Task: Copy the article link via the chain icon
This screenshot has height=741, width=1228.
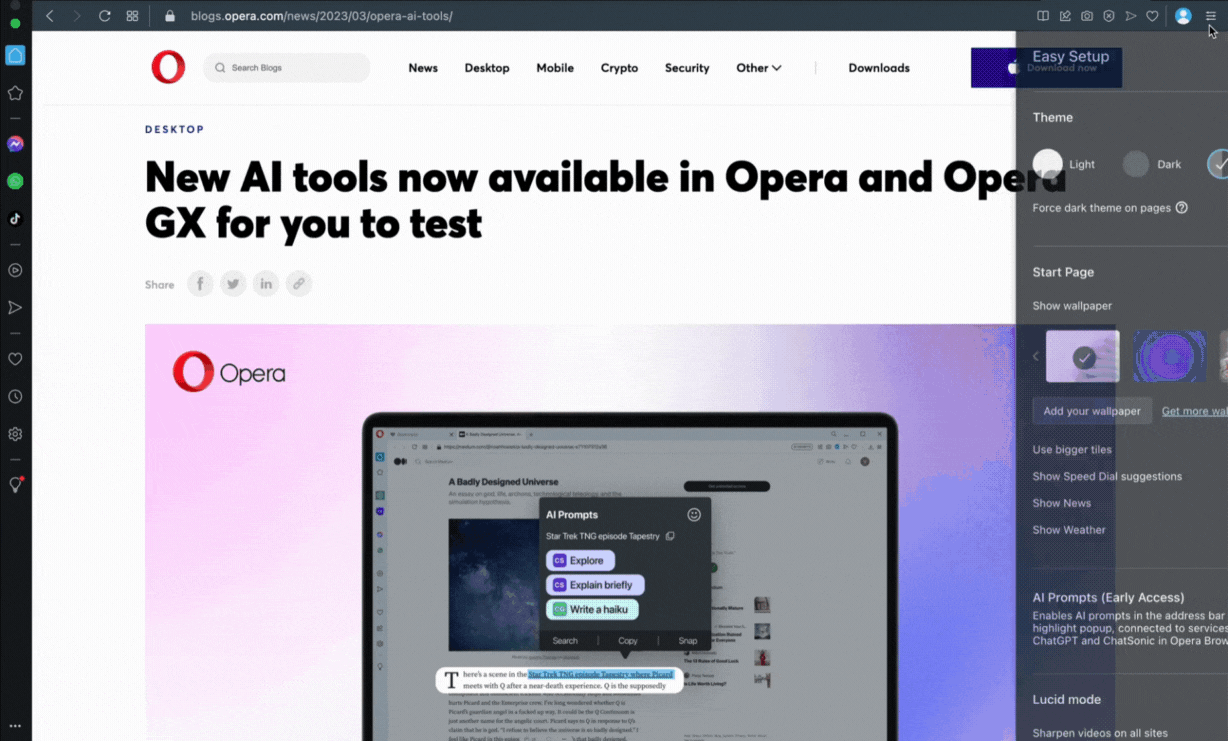Action: (298, 284)
